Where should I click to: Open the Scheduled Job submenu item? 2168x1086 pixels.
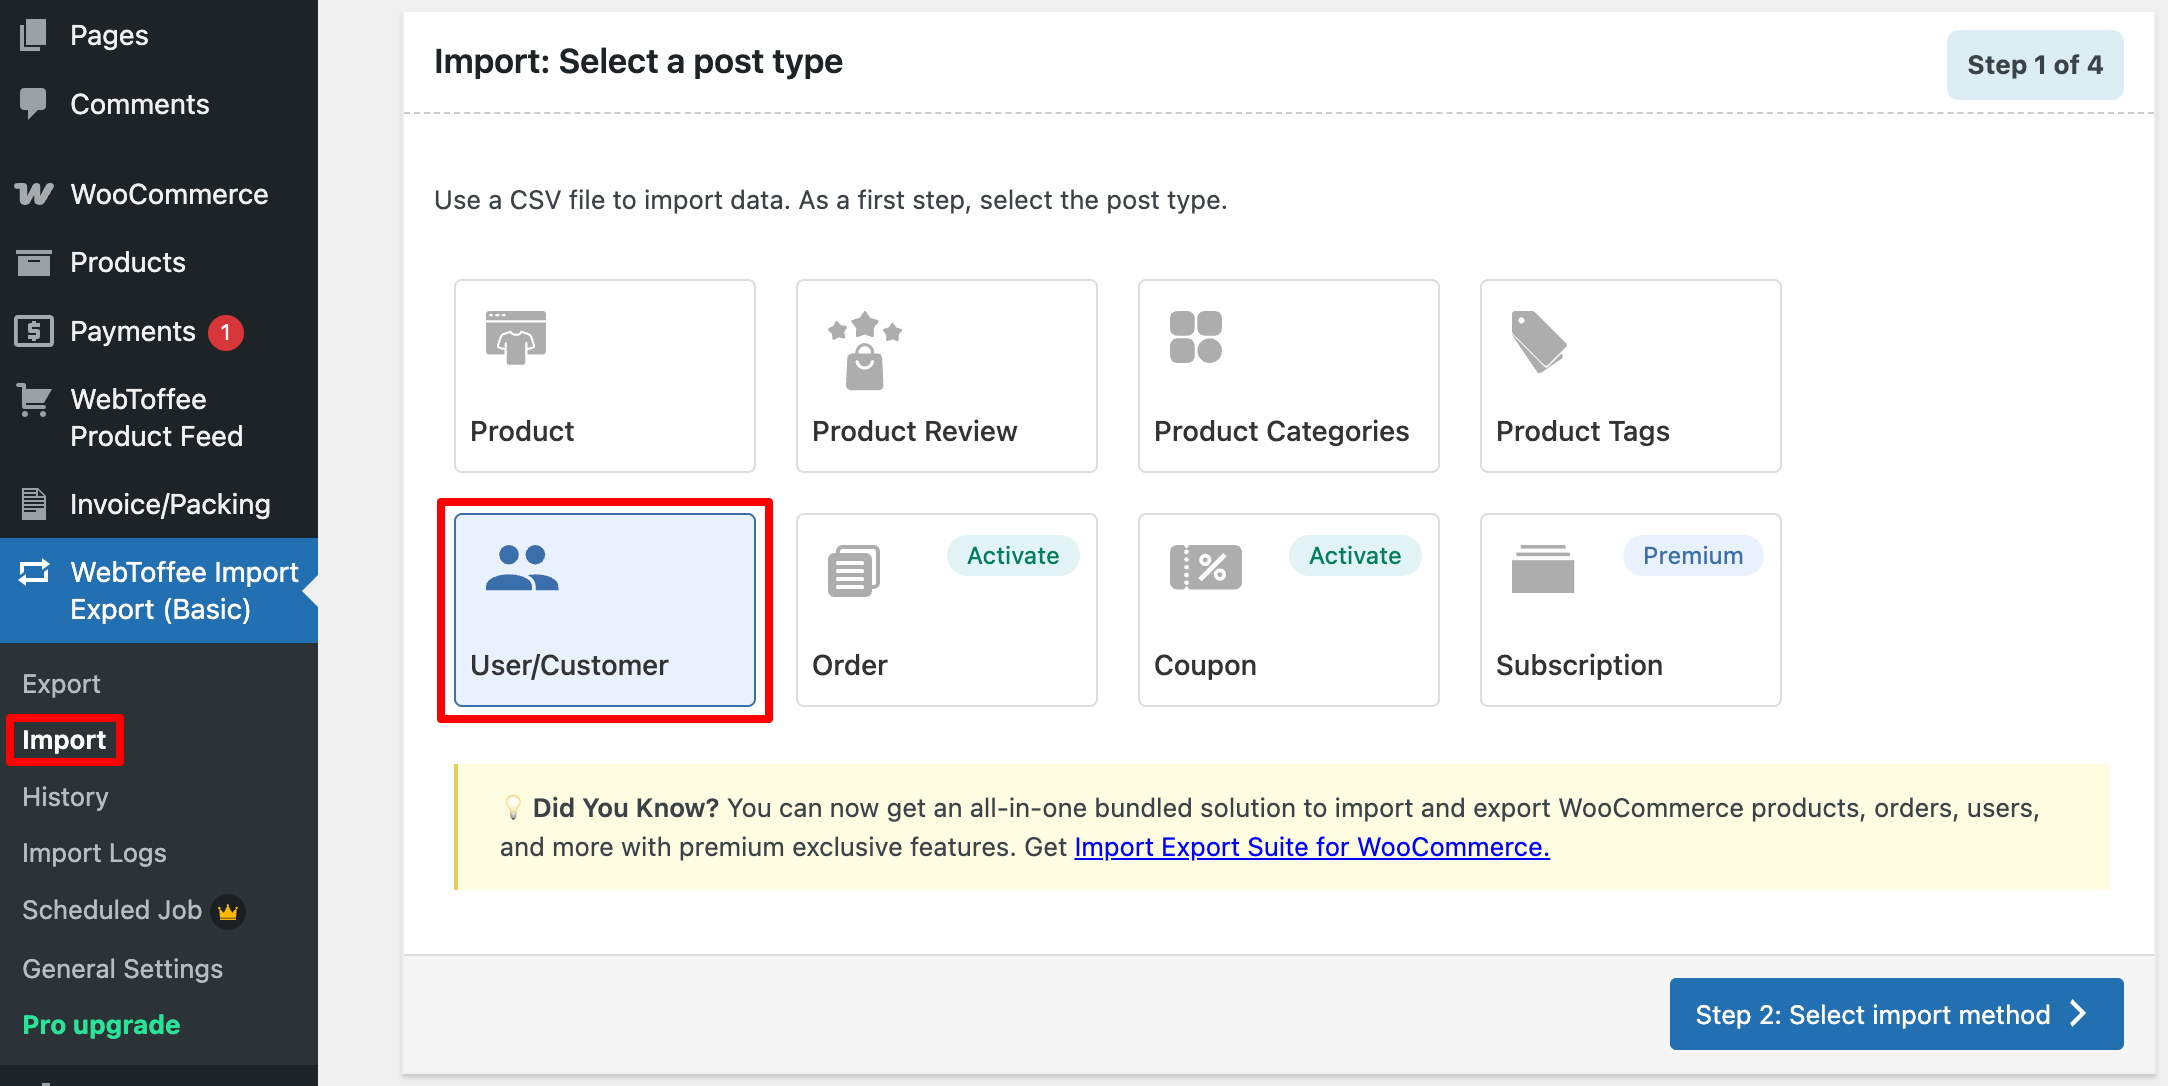[x=112, y=910]
